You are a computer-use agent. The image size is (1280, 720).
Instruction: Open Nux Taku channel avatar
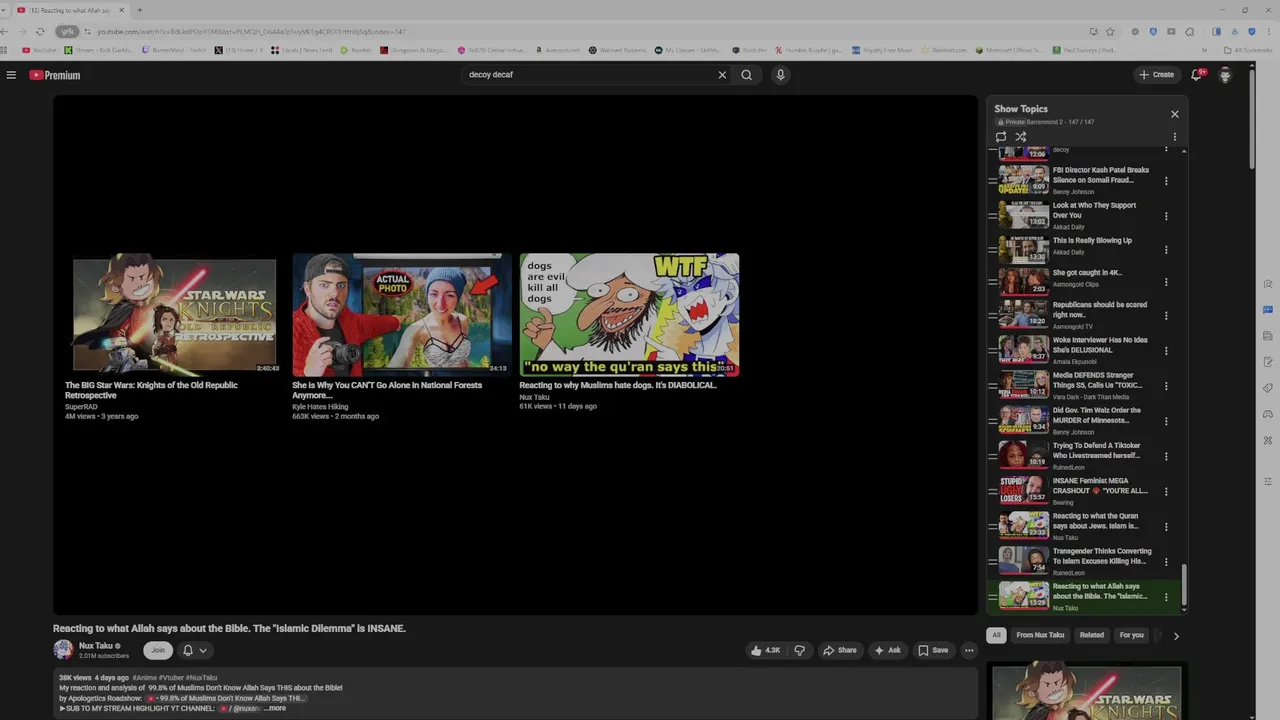click(63, 650)
